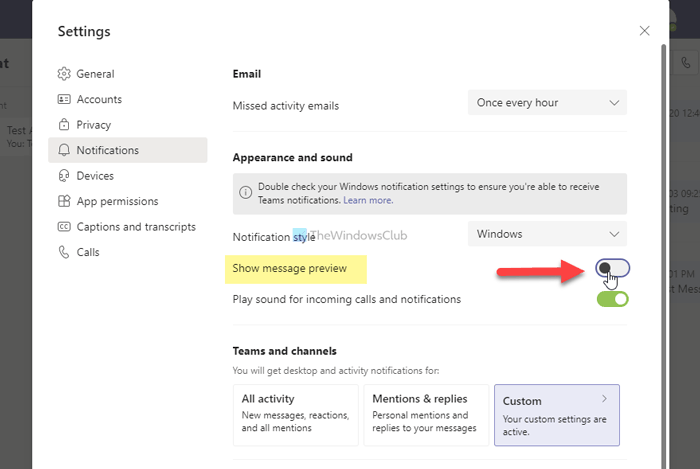This screenshot has height=469, width=700.
Task: Switch to the Privacy settings section
Action: (x=94, y=125)
